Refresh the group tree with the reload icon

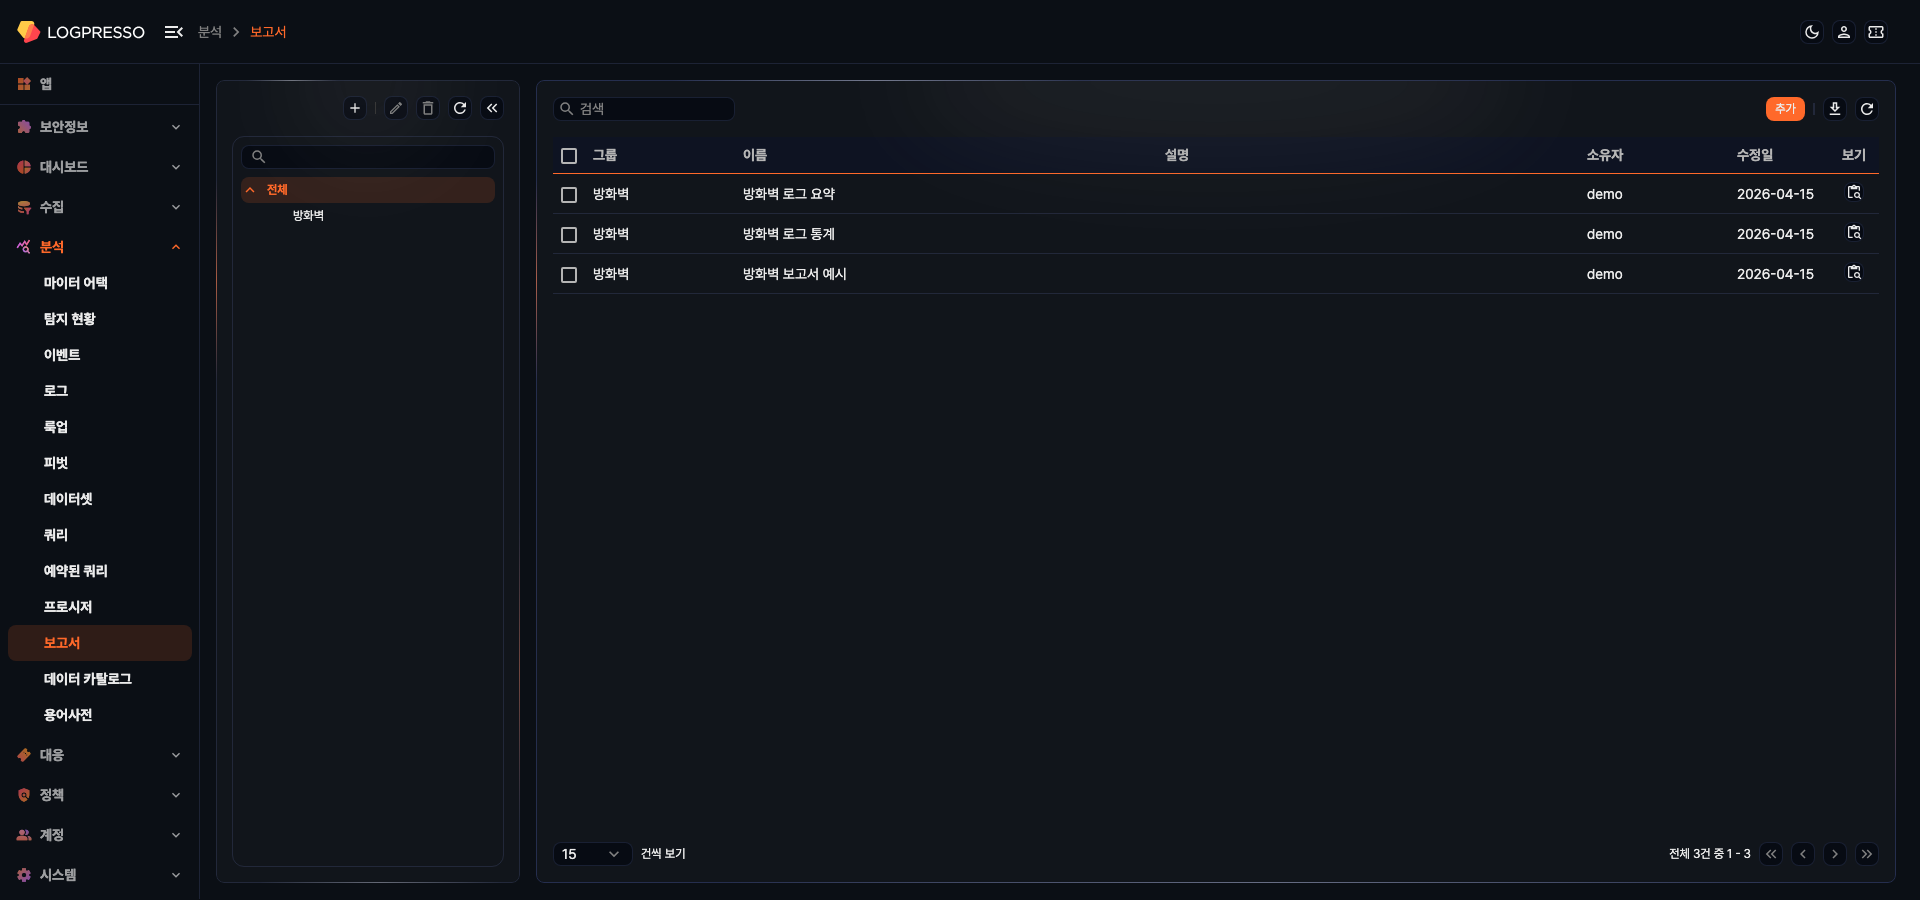pos(460,108)
